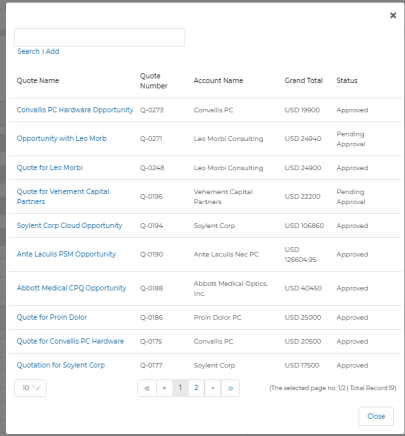This screenshot has height=436, width=405.
Task: Click account name Abbott Medical Optics, Inc.
Action: (x=231, y=288)
